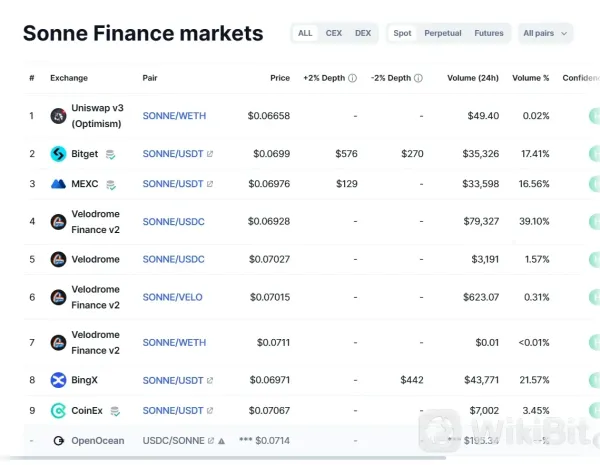600x465 pixels.
Task: Open SONNE/WETH pair in row 7
Action: coord(174,343)
